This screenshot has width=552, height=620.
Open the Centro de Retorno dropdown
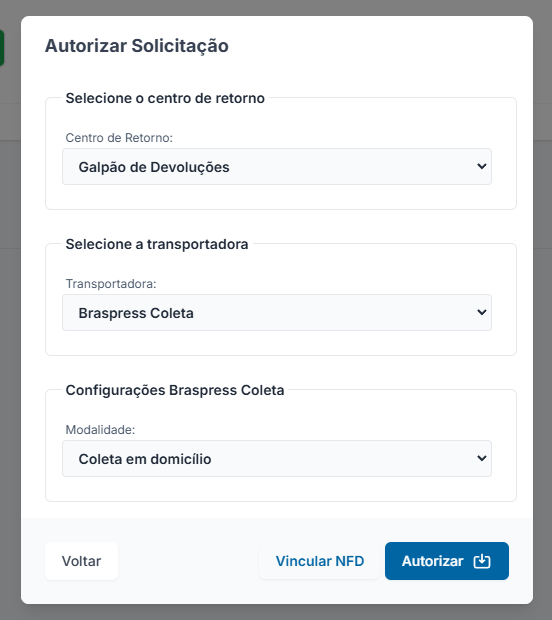pos(277,166)
